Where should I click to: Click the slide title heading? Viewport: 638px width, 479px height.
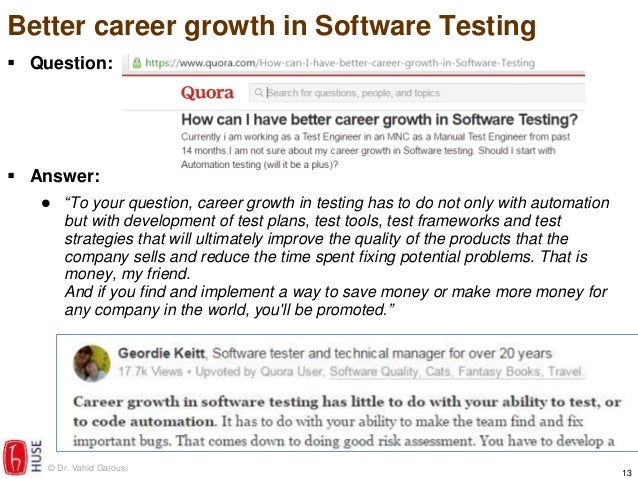272,26
